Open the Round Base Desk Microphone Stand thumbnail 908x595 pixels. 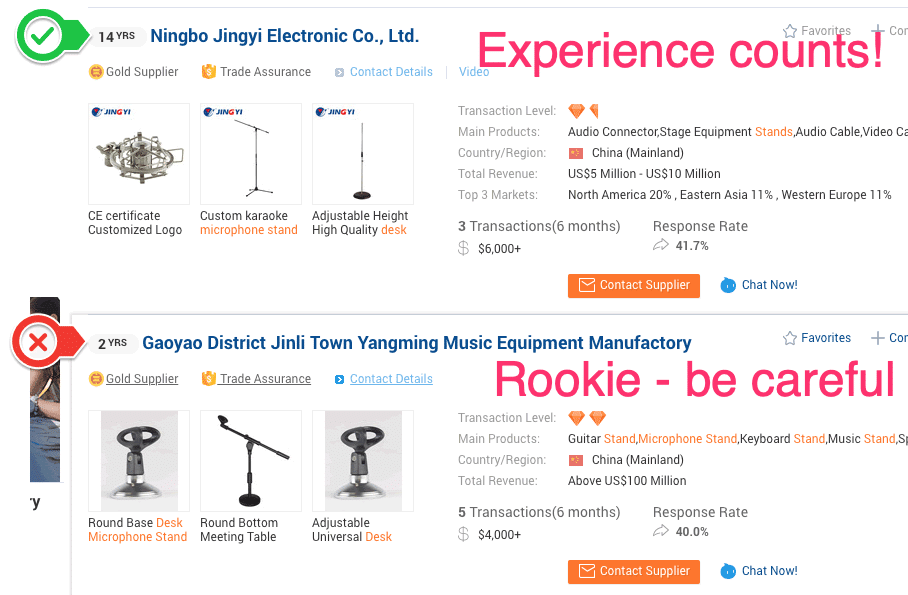coord(139,460)
